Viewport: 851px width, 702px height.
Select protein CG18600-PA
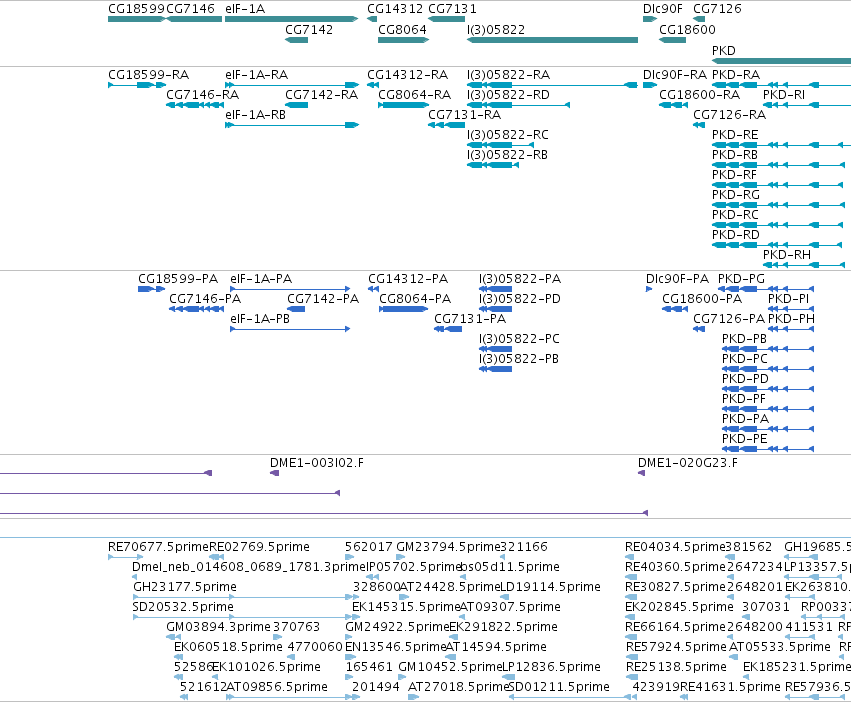point(702,299)
